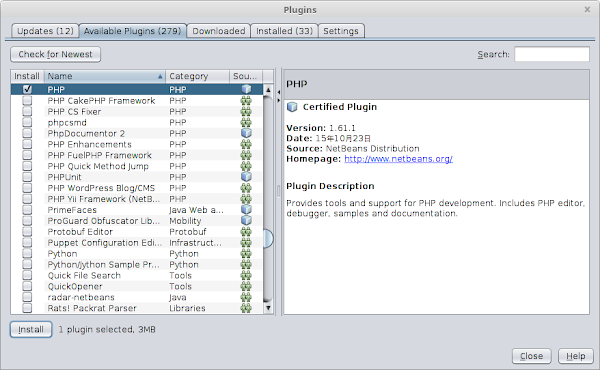Open Help for the Plugins dialog
Screen dimensions: 600x370
click(x=576, y=356)
